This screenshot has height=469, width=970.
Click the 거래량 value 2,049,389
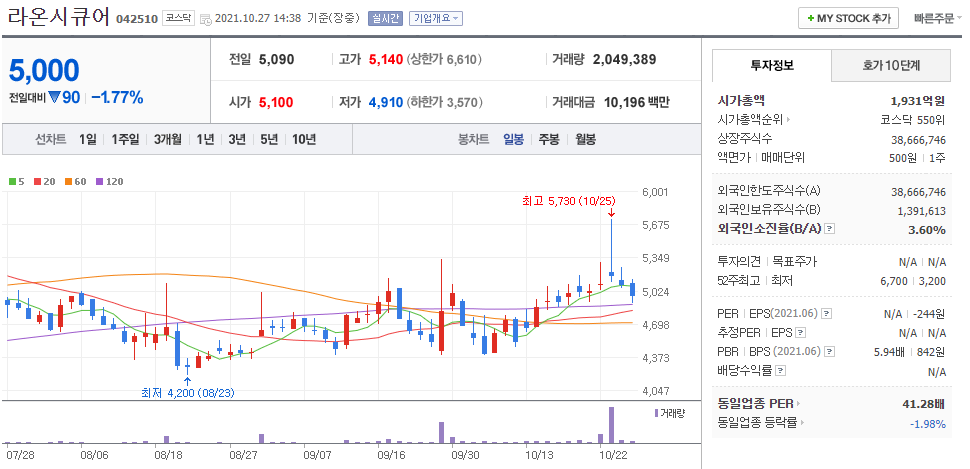tap(624, 60)
